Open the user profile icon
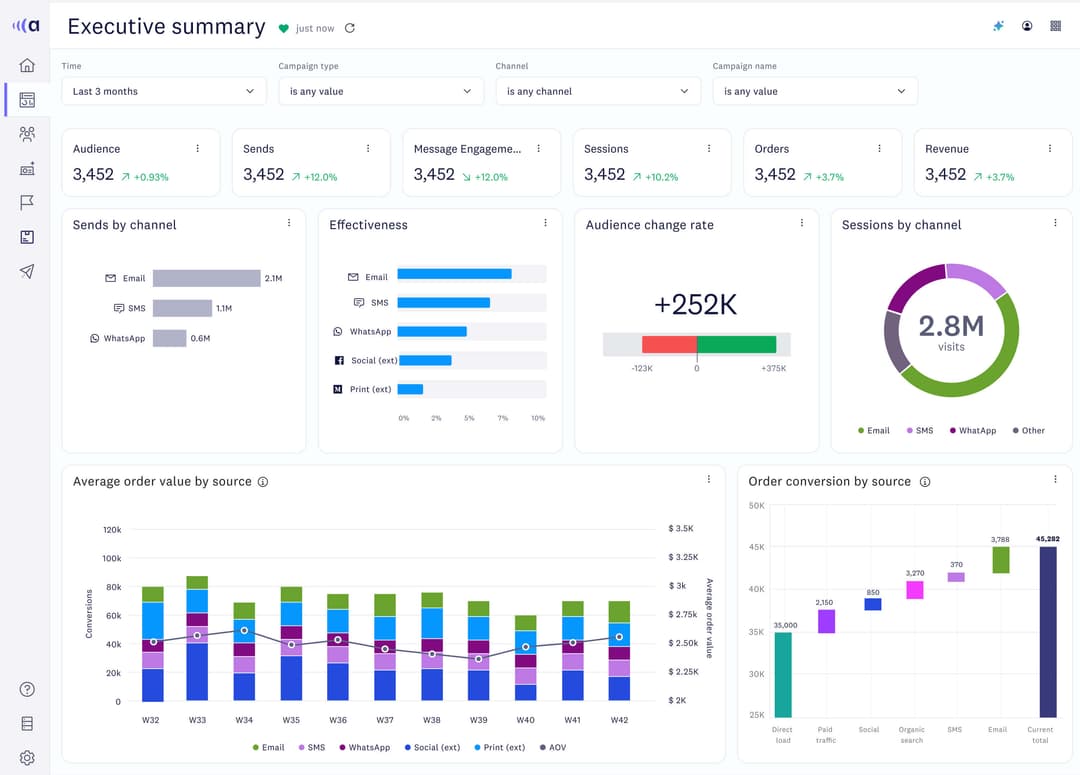The height and width of the screenshot is (775, 1080). (1027, 26)
